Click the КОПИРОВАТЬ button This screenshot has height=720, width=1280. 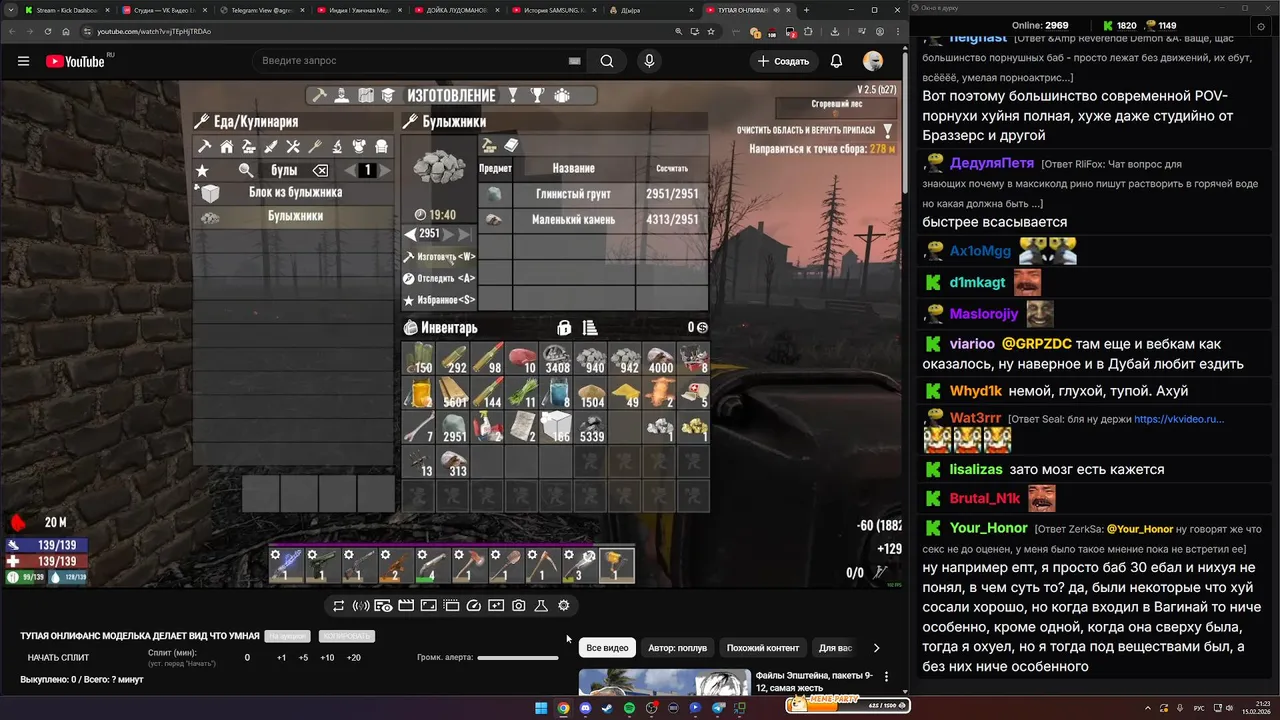[x=347, y=636]
